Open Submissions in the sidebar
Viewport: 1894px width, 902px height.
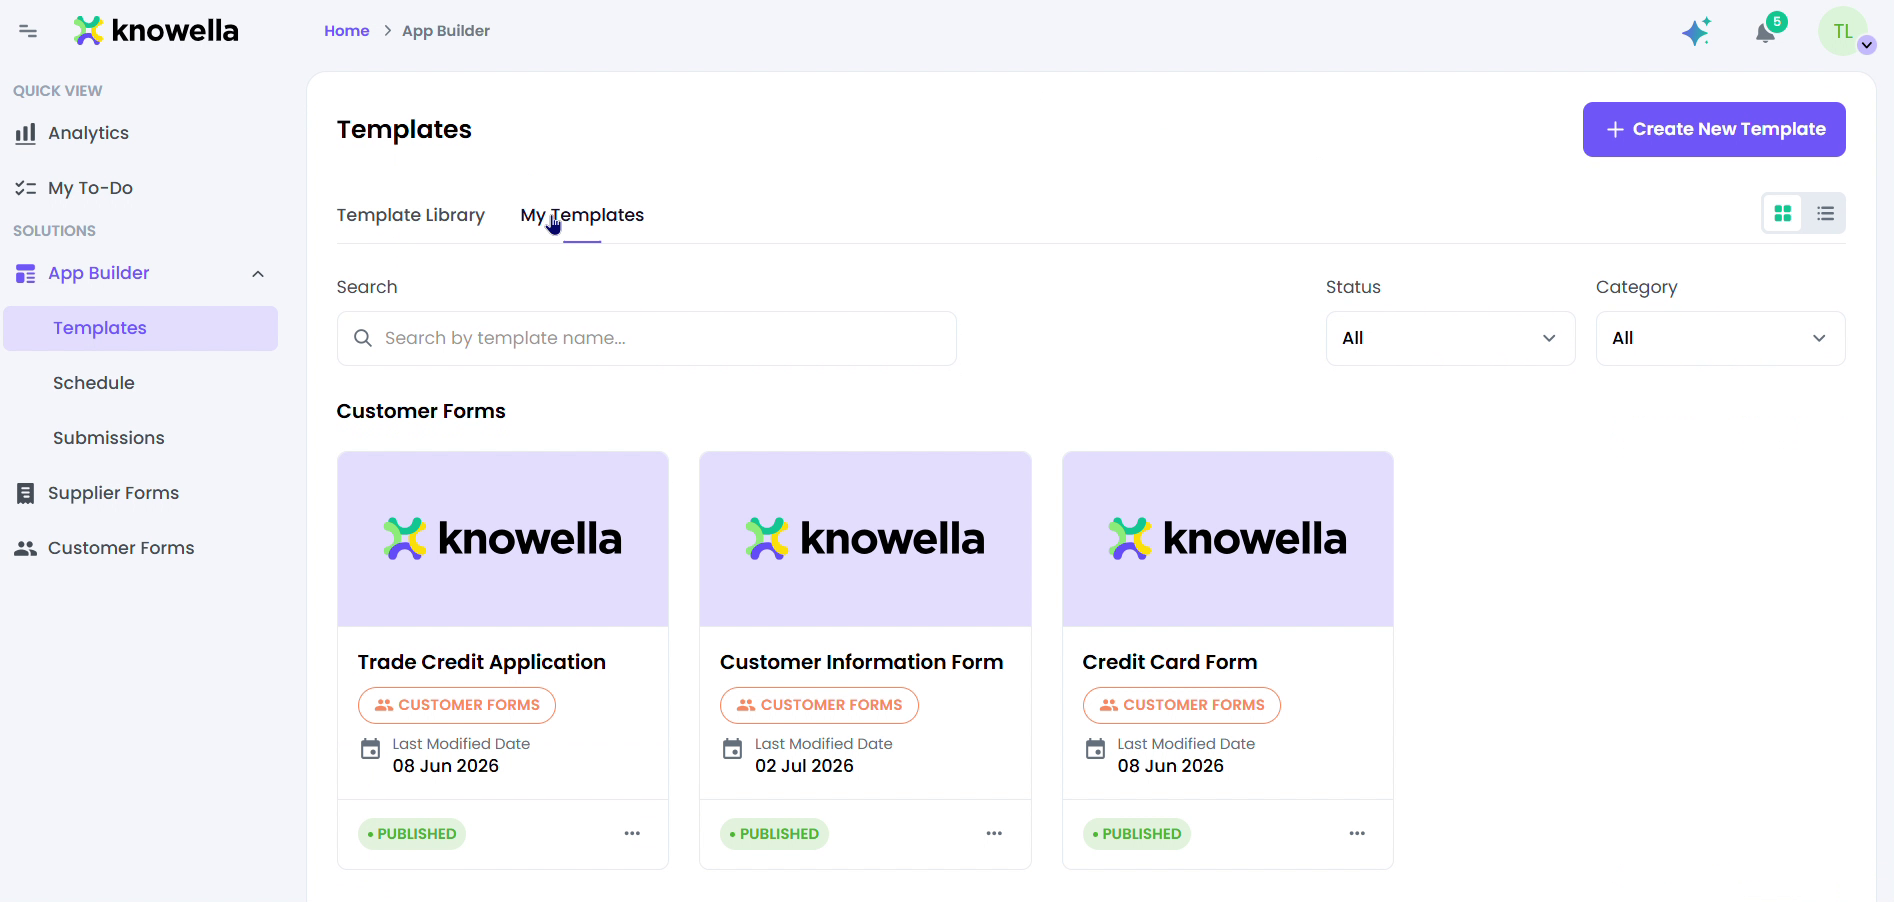[x=109, y=438]
